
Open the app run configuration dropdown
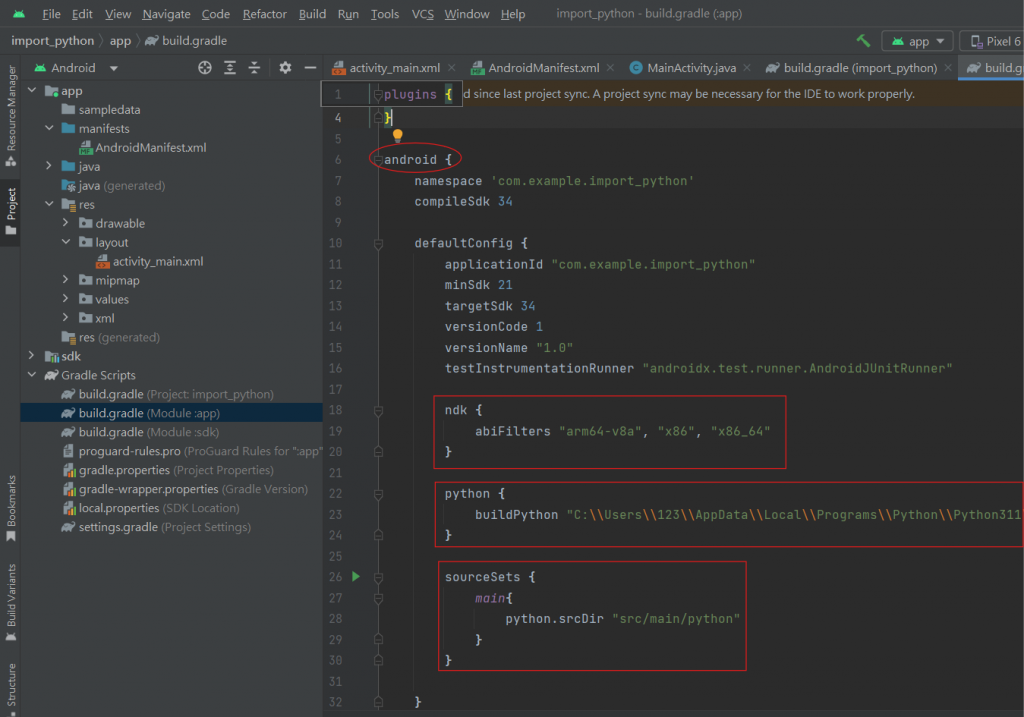(x=918, y=41)
